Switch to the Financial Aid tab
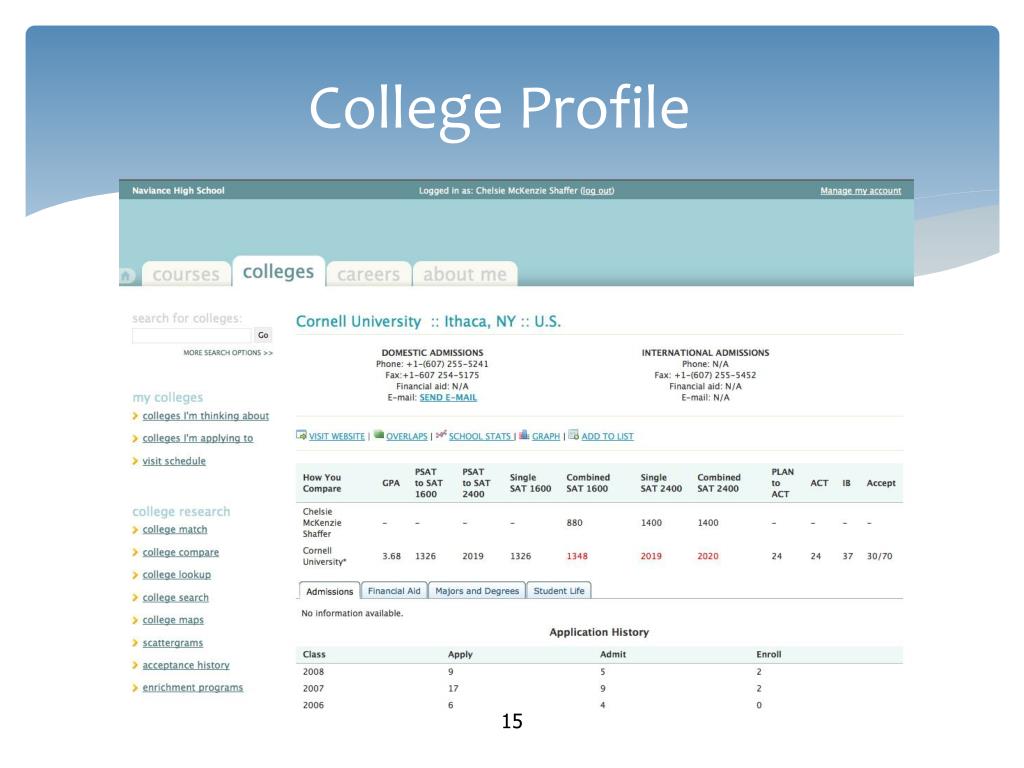 394,590
